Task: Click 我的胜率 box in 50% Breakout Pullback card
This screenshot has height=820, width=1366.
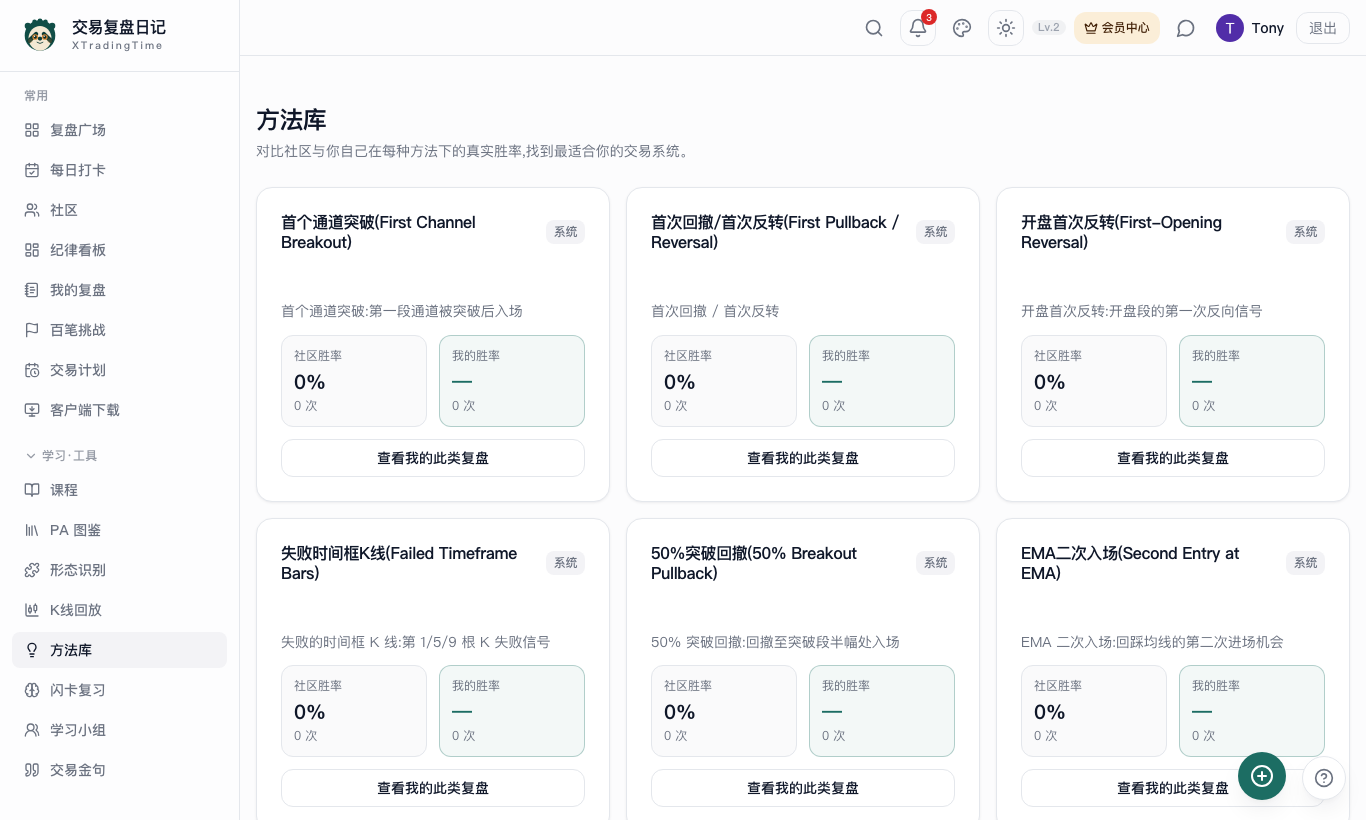Action: click(882, 711)
